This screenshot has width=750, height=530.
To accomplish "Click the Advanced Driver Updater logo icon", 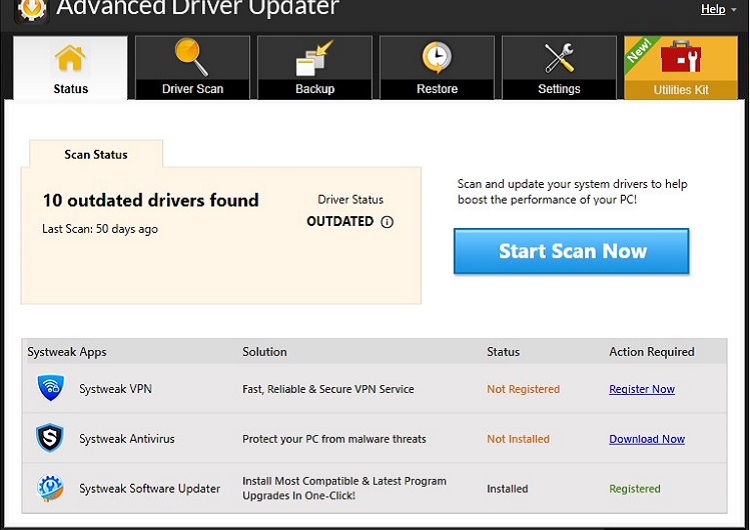I will click(32, 8).
